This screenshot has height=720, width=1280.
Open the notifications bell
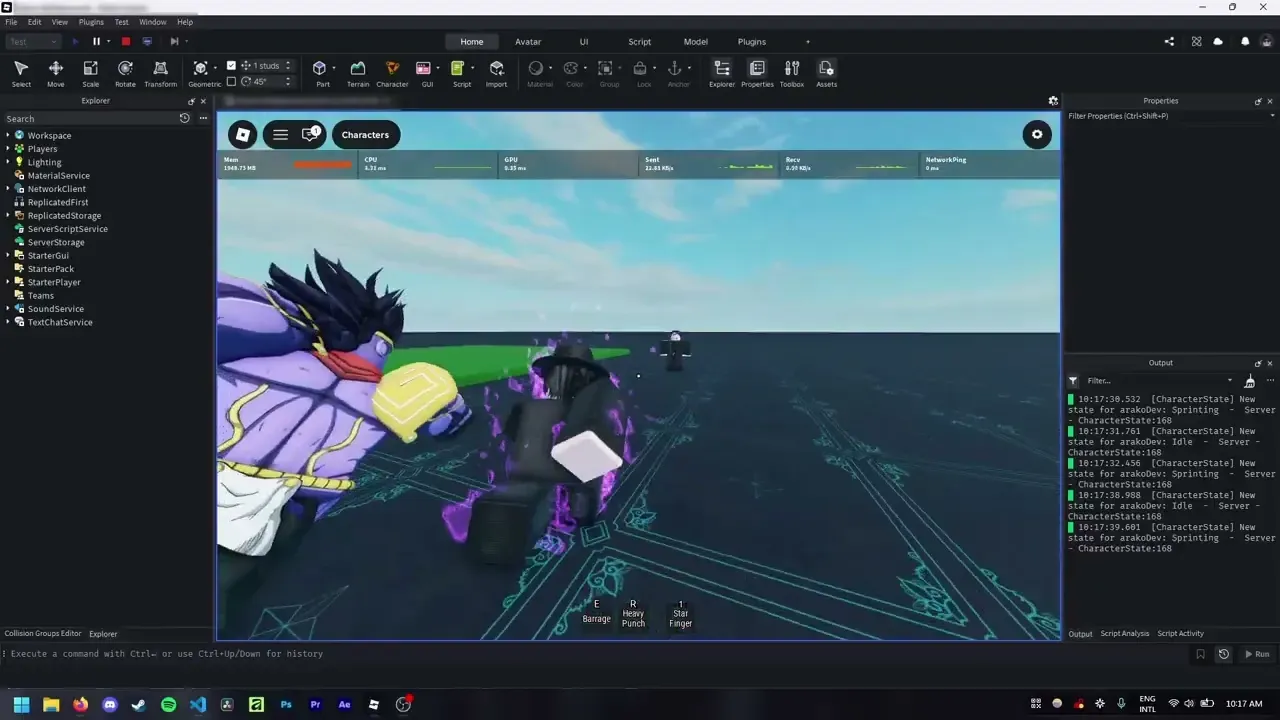click(x=1245, y=41)
